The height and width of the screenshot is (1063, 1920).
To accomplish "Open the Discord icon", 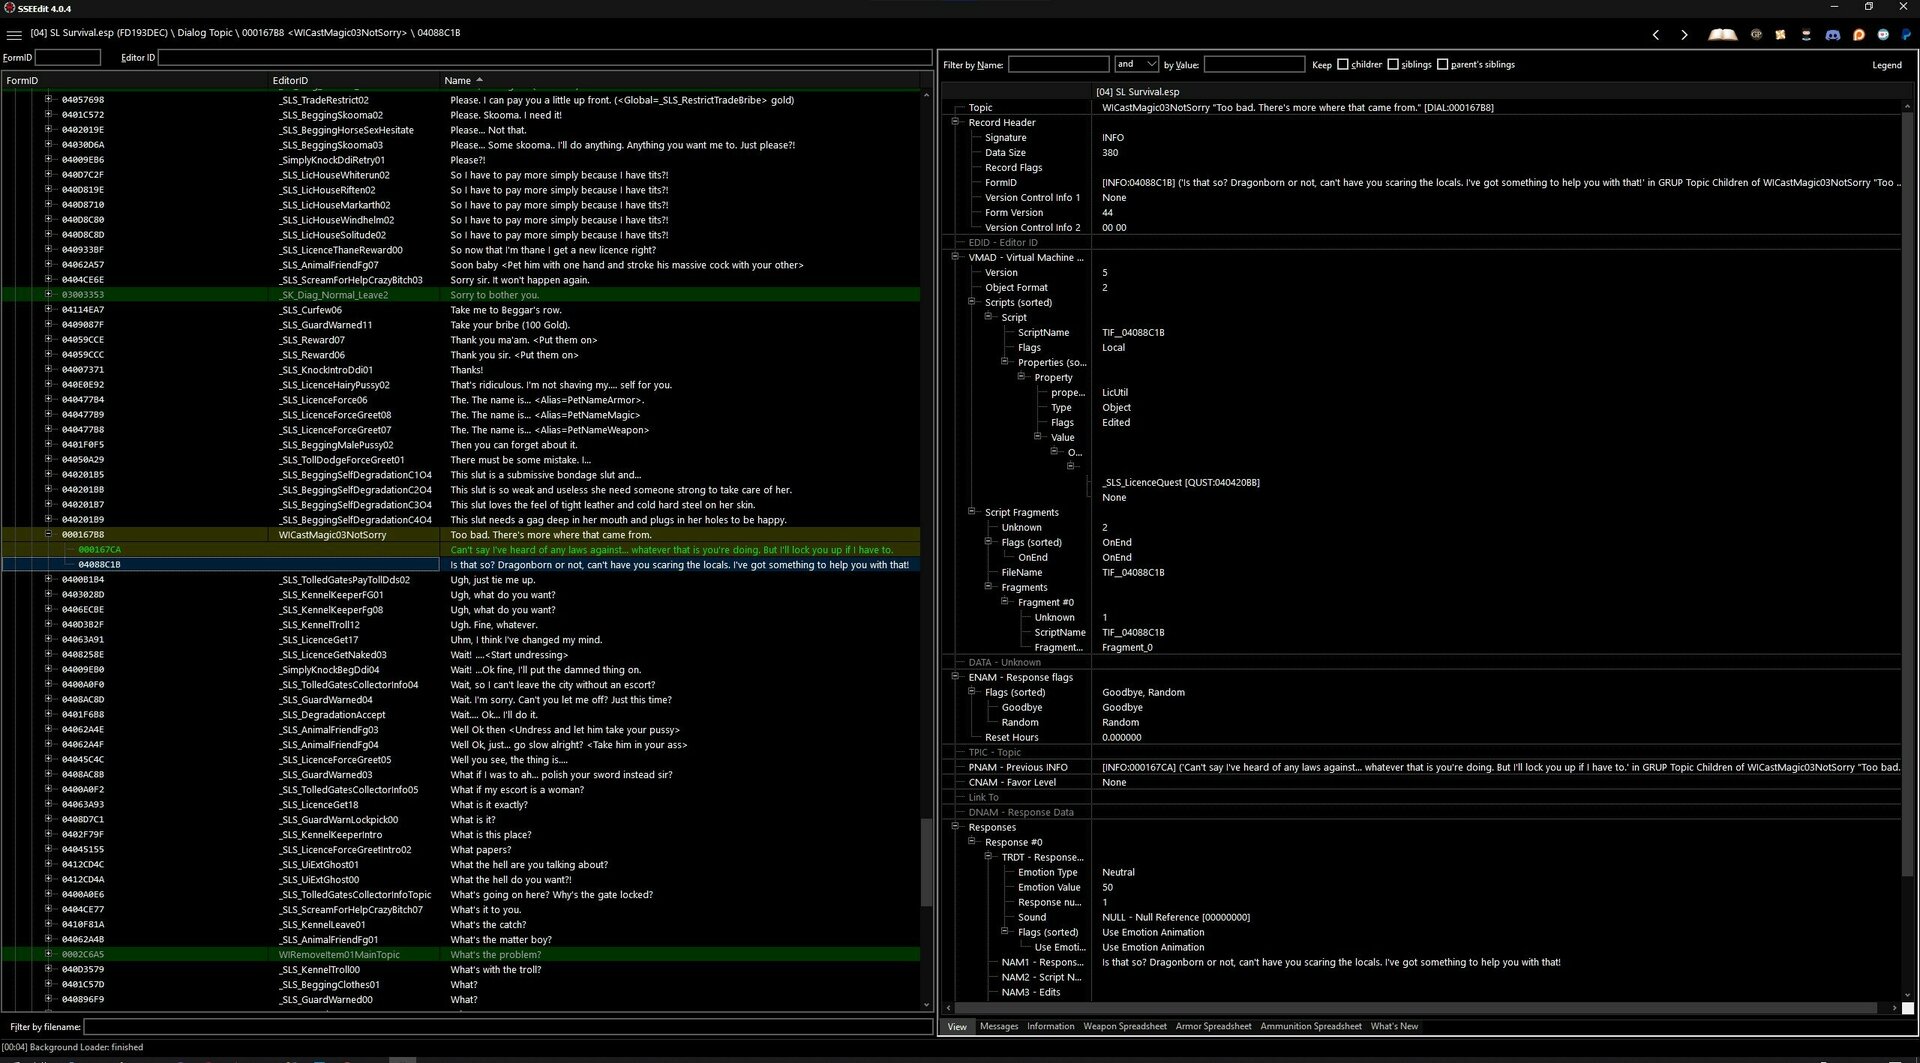I will [x=1832, y=35].
